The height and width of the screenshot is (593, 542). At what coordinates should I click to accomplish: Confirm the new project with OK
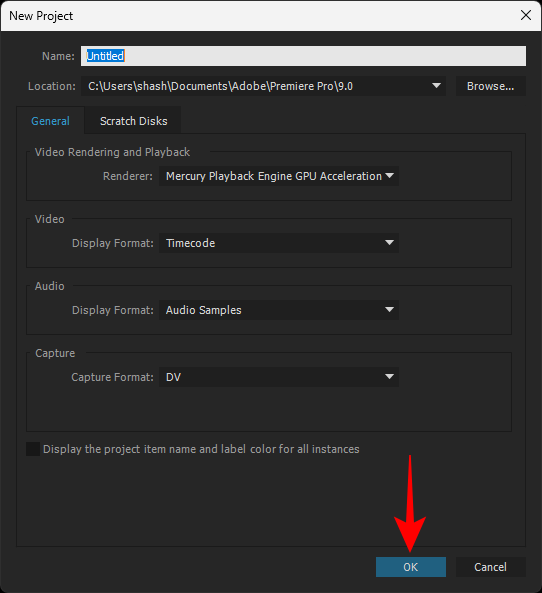(x=411, y=567)
